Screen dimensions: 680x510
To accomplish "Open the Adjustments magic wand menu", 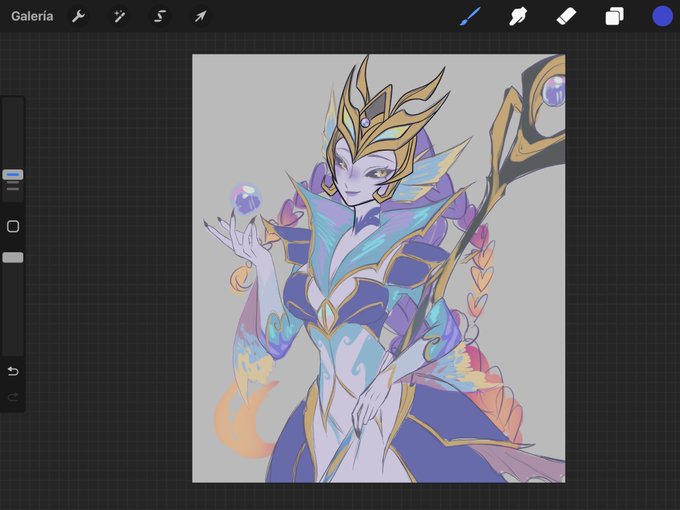I will (119, 16).
